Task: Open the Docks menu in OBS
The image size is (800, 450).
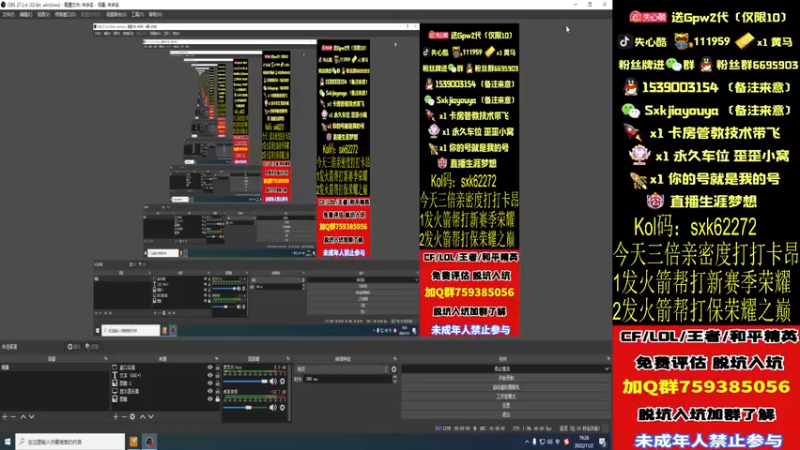Action: point(65,14)
